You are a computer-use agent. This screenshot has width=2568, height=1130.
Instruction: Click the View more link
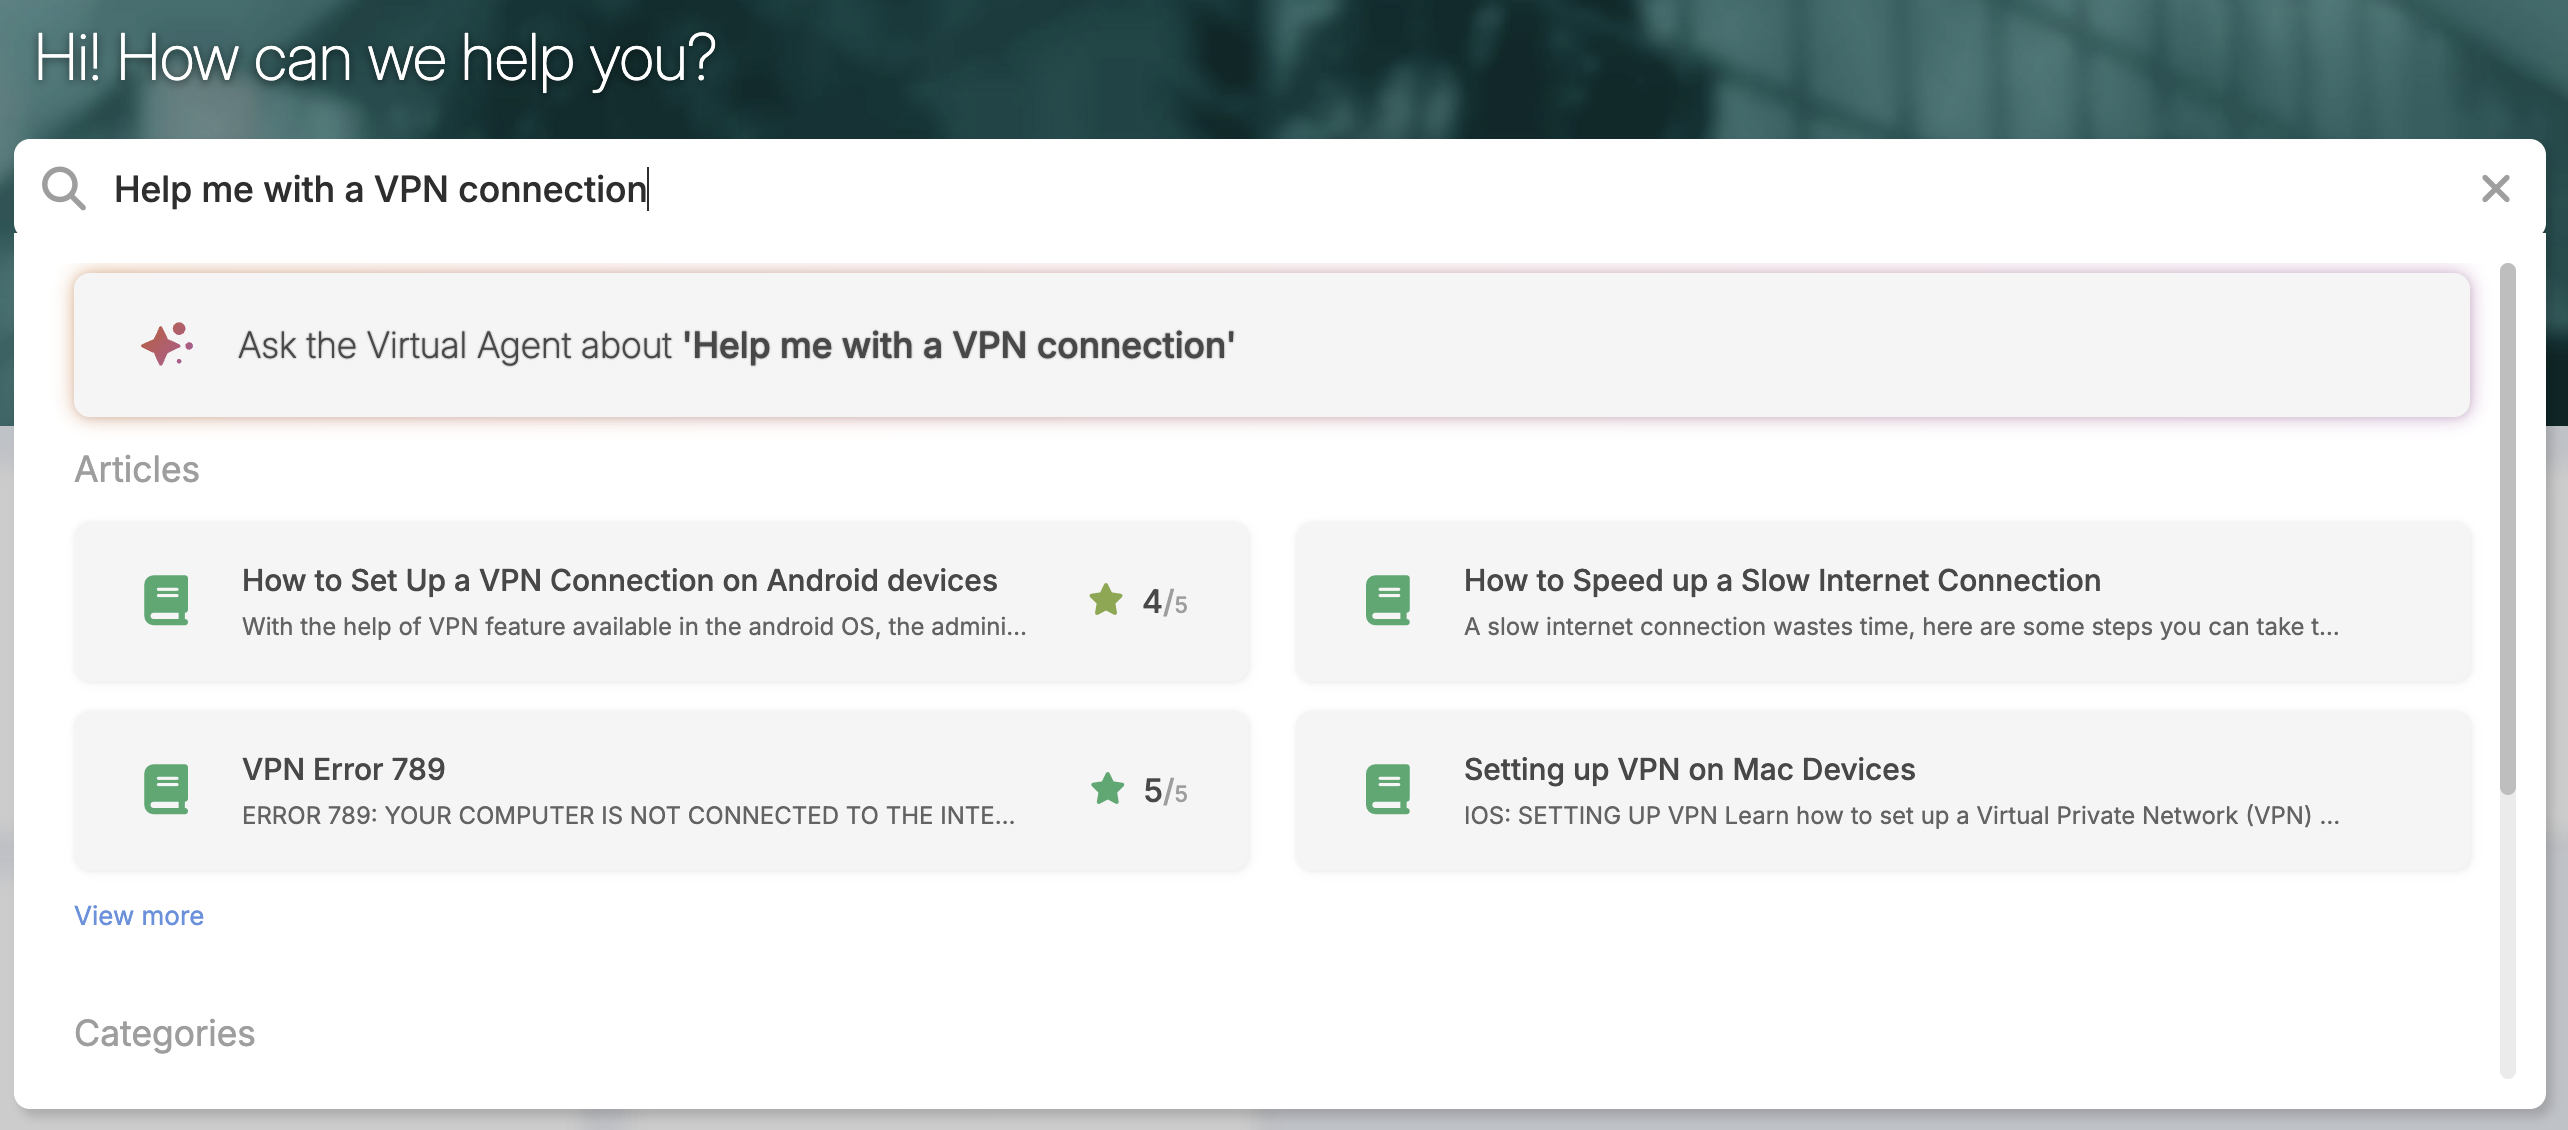tap(139, 915)
